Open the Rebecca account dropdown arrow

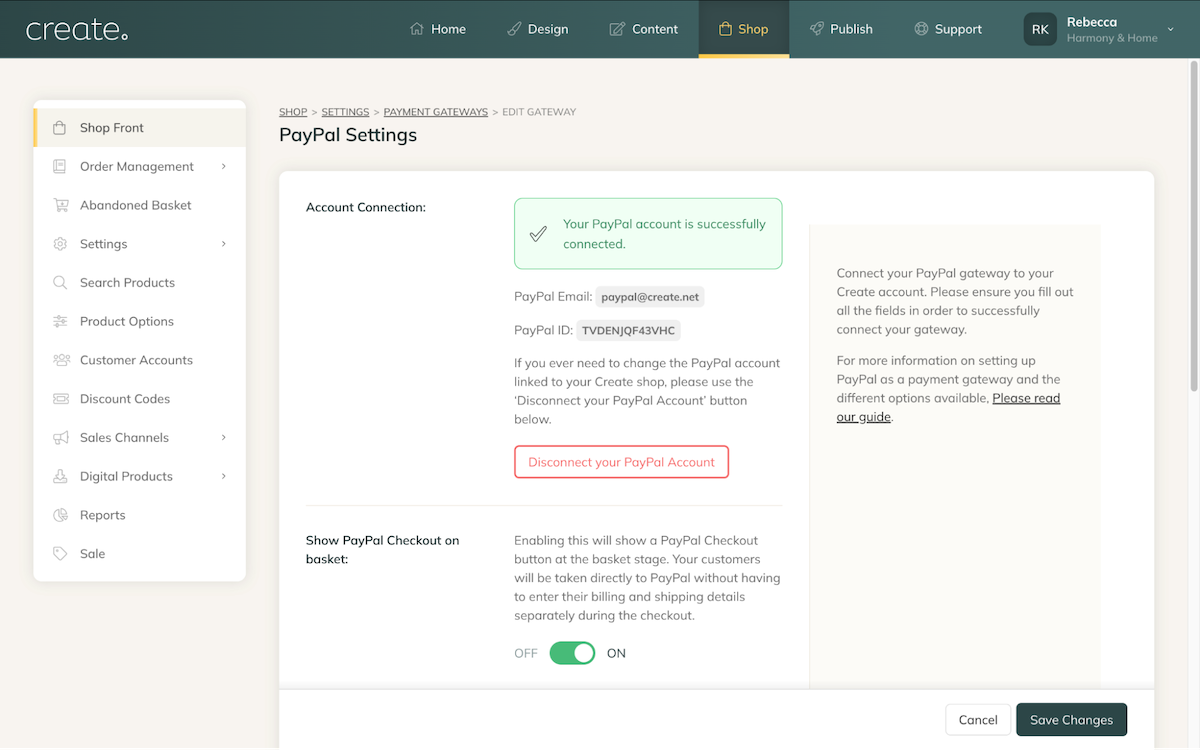[1171, 29]
